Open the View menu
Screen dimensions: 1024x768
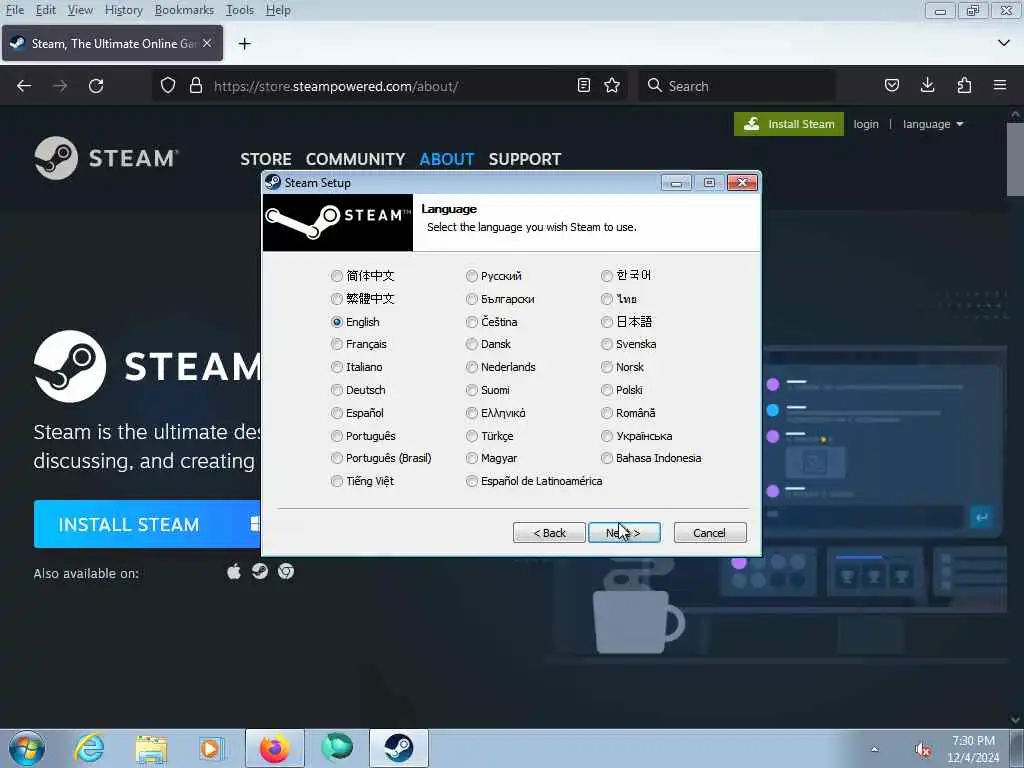tap(80, 10)
